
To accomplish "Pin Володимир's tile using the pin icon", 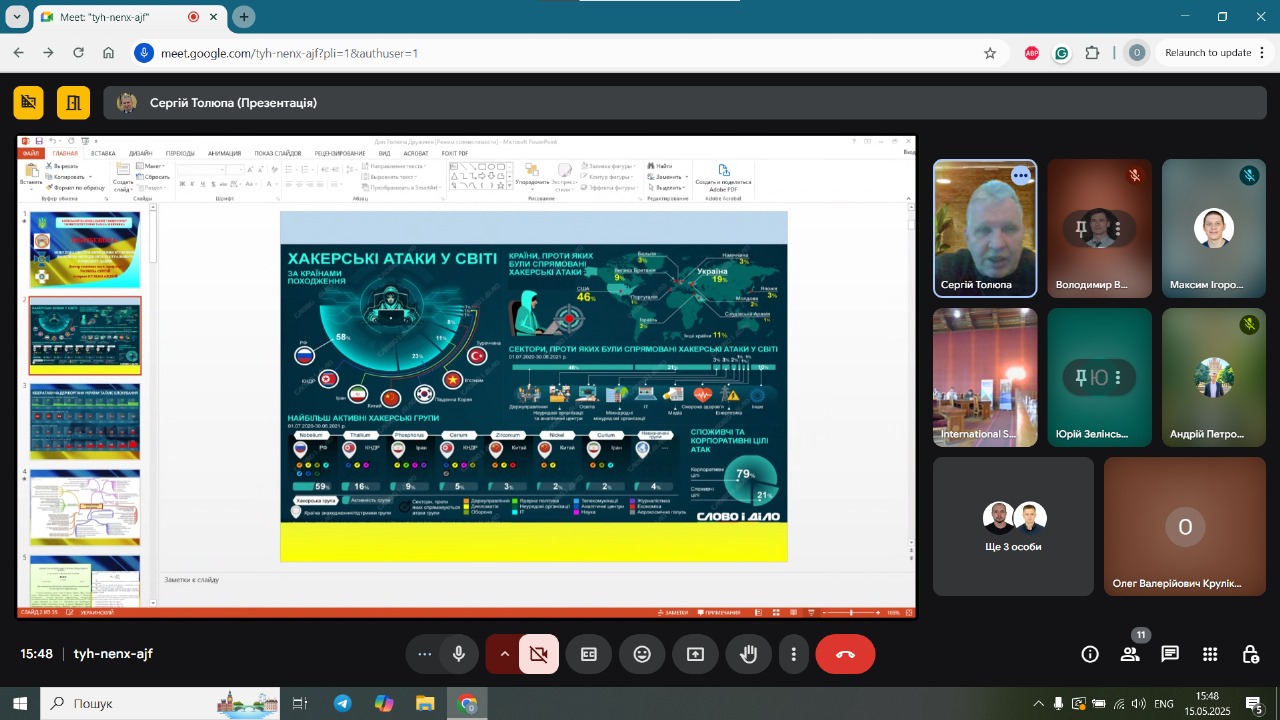I will pos(1081,229).
